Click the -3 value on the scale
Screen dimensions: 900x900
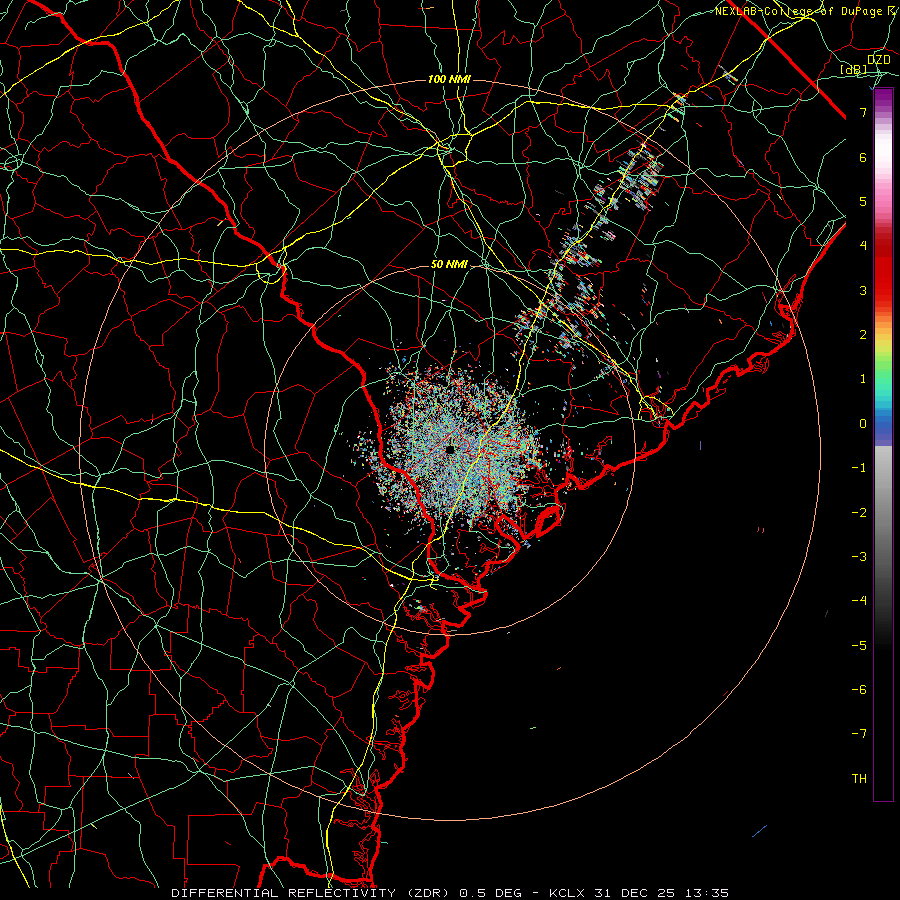[x=859, y=557]
